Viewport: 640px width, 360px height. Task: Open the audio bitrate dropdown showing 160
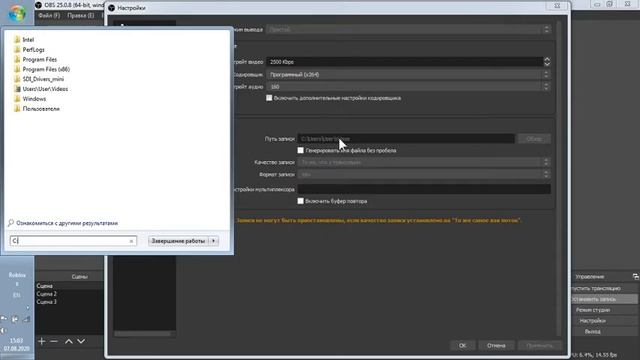408,87
